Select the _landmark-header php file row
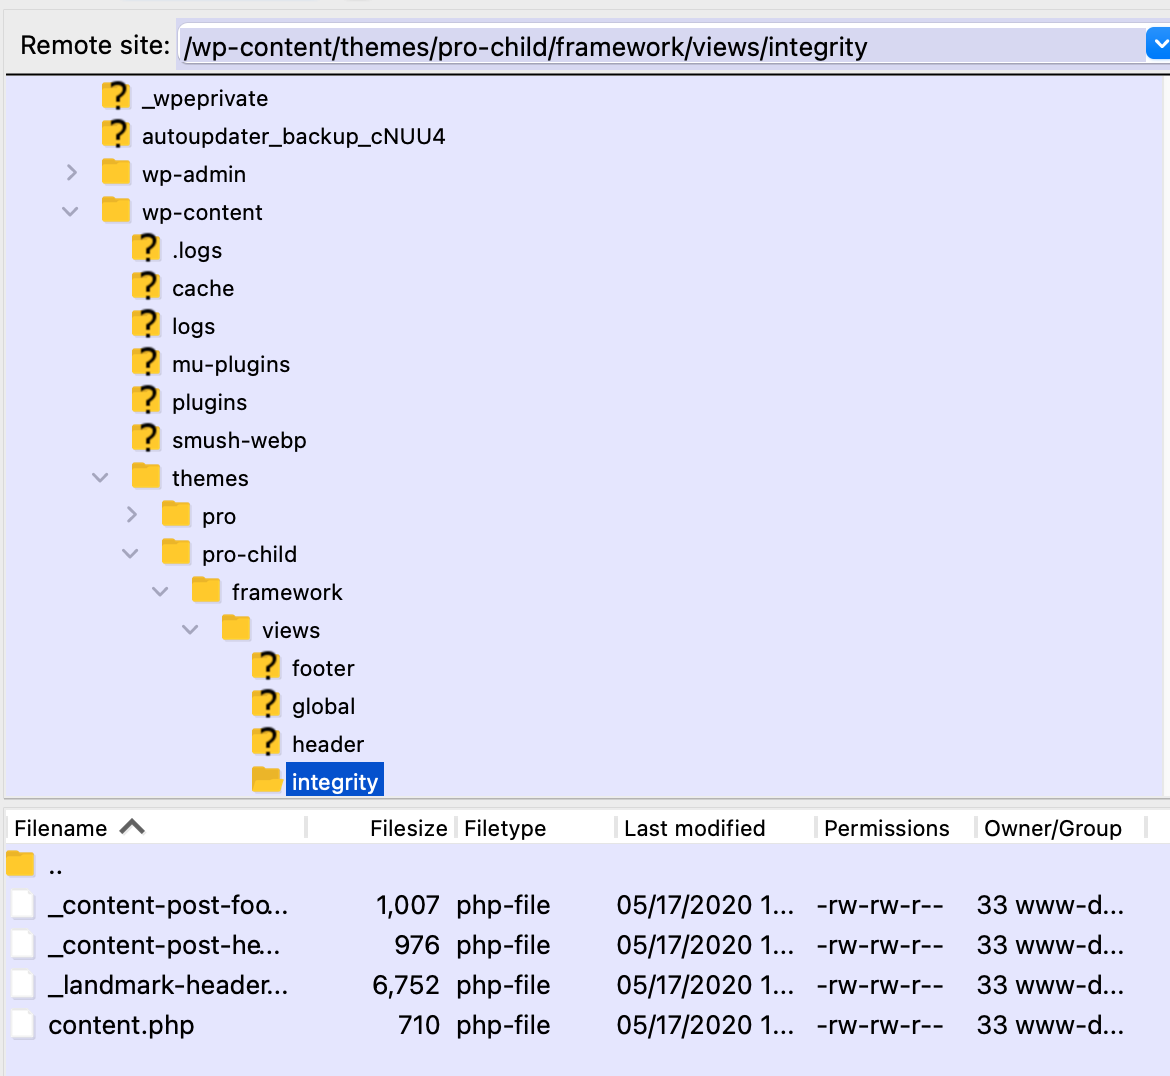The height and width of the screenshot is (1076, 1170). click(x=168, y=985)
